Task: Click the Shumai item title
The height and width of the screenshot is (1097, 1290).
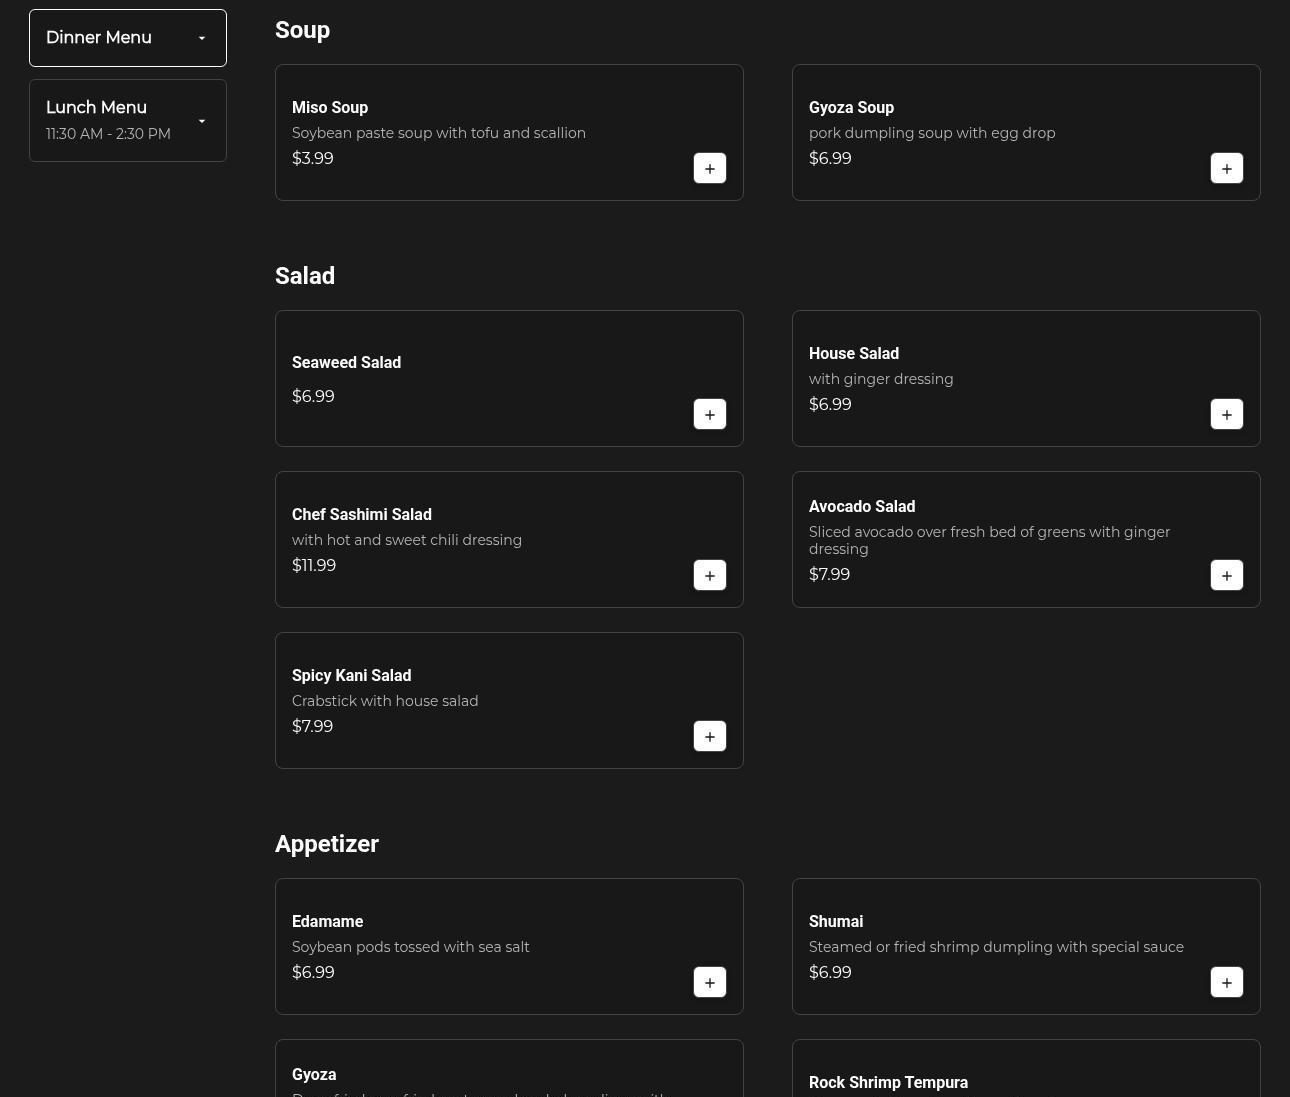Action: click(x=836, y=921)
